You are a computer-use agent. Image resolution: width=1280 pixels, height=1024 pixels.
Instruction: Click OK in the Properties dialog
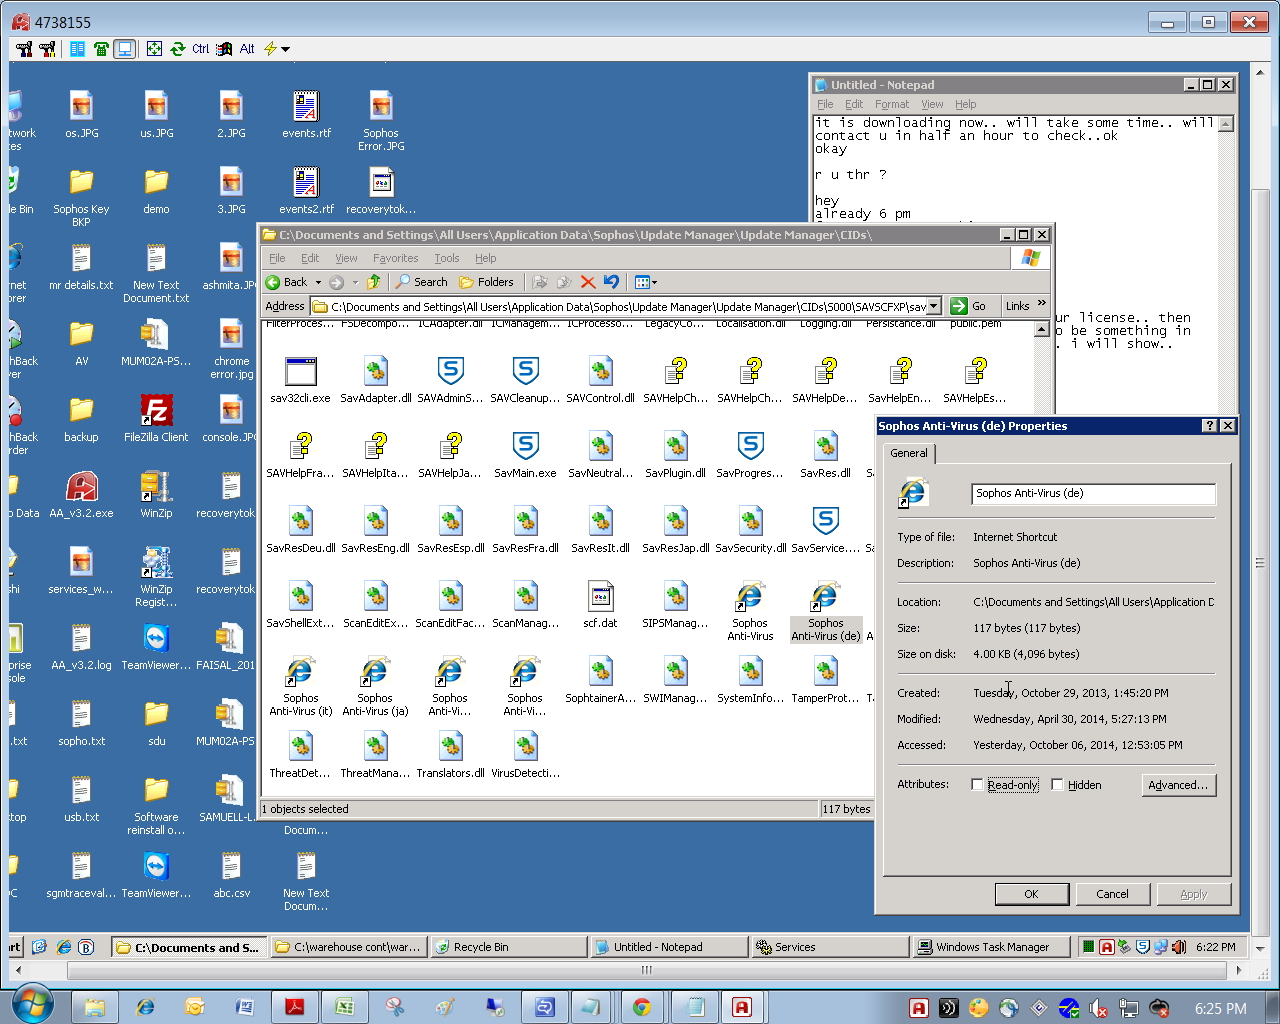click(x=1031, y=894)
